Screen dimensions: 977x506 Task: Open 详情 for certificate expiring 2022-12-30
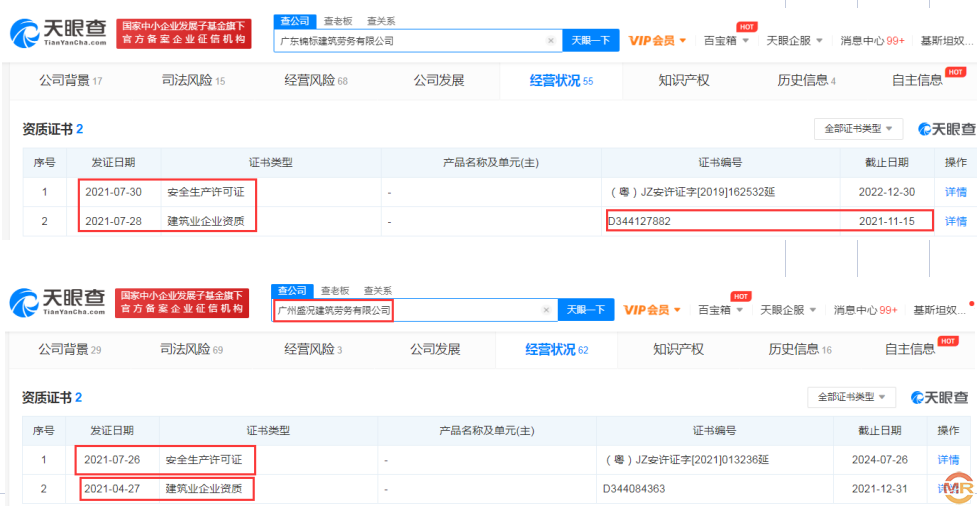click(x=956, y=192)
